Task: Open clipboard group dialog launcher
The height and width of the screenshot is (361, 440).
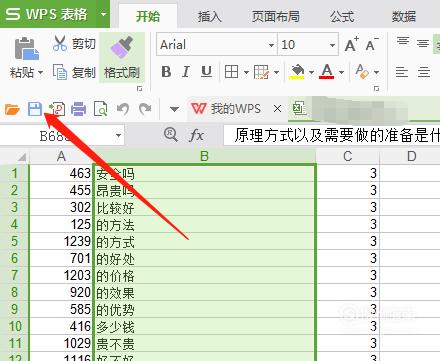Action: pyautogui.click(x=140, y=89)
